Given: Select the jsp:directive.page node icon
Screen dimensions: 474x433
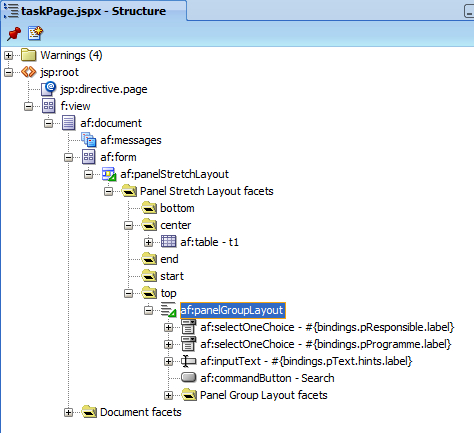Looking at the screenshot, I should pyautogui.click(x=49, y=89).
